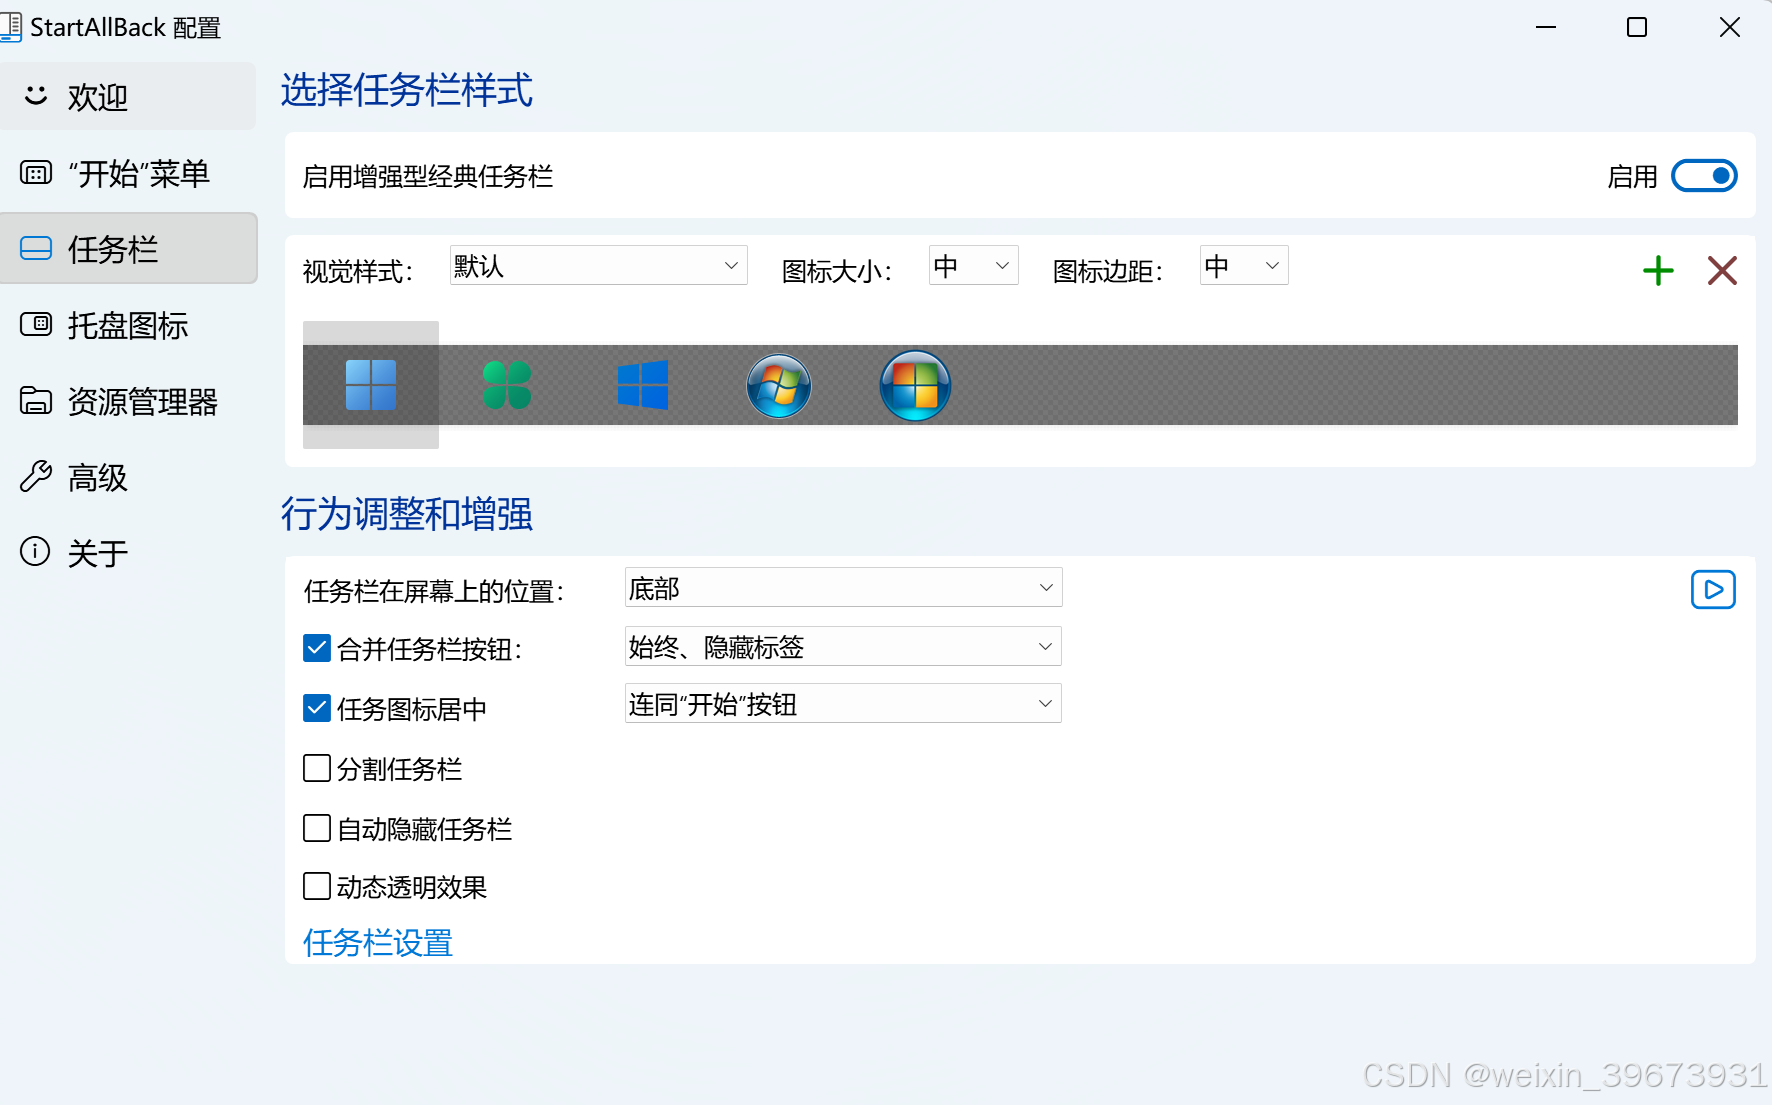Click the taskbar icon beside 任务栏
The image size is (1772, 1105).
point(36,248)
